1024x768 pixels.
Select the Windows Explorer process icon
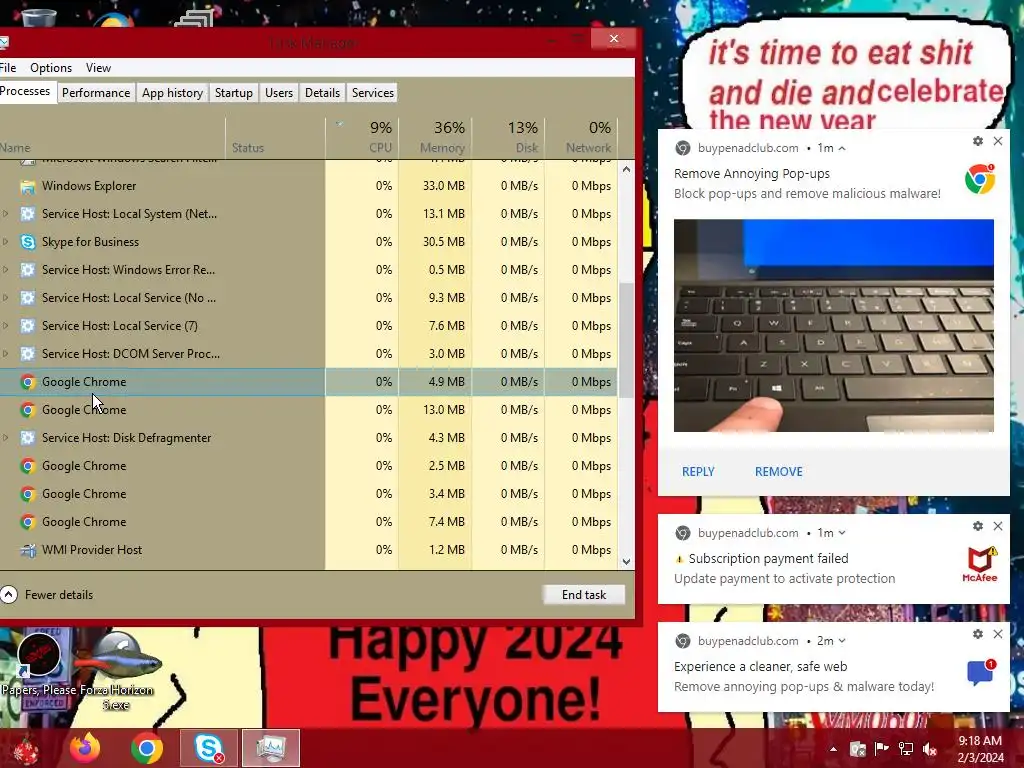[27, 187]
